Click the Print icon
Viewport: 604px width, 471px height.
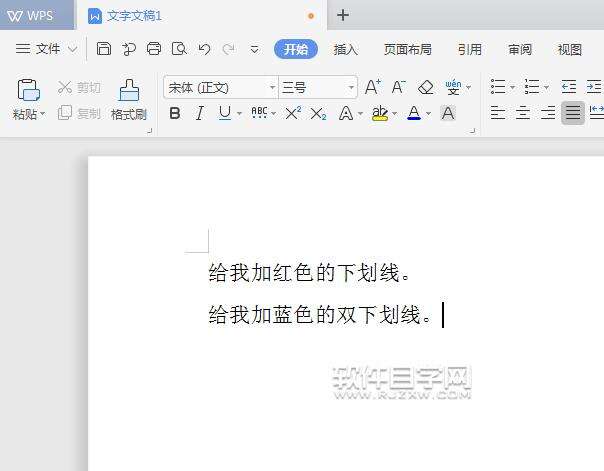(x=154, y=49)
